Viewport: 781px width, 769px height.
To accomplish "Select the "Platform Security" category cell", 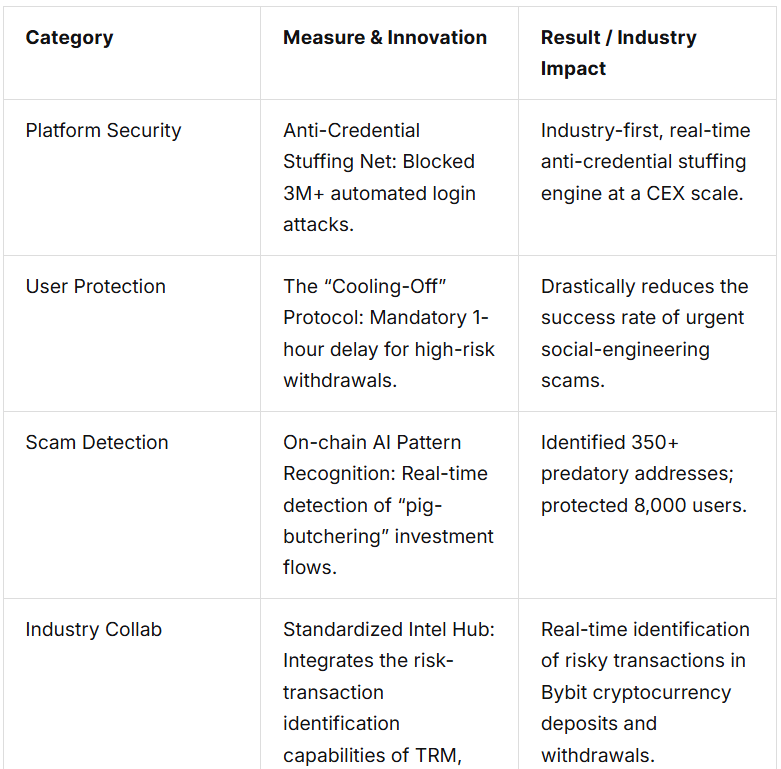I will tap(103, 131).
